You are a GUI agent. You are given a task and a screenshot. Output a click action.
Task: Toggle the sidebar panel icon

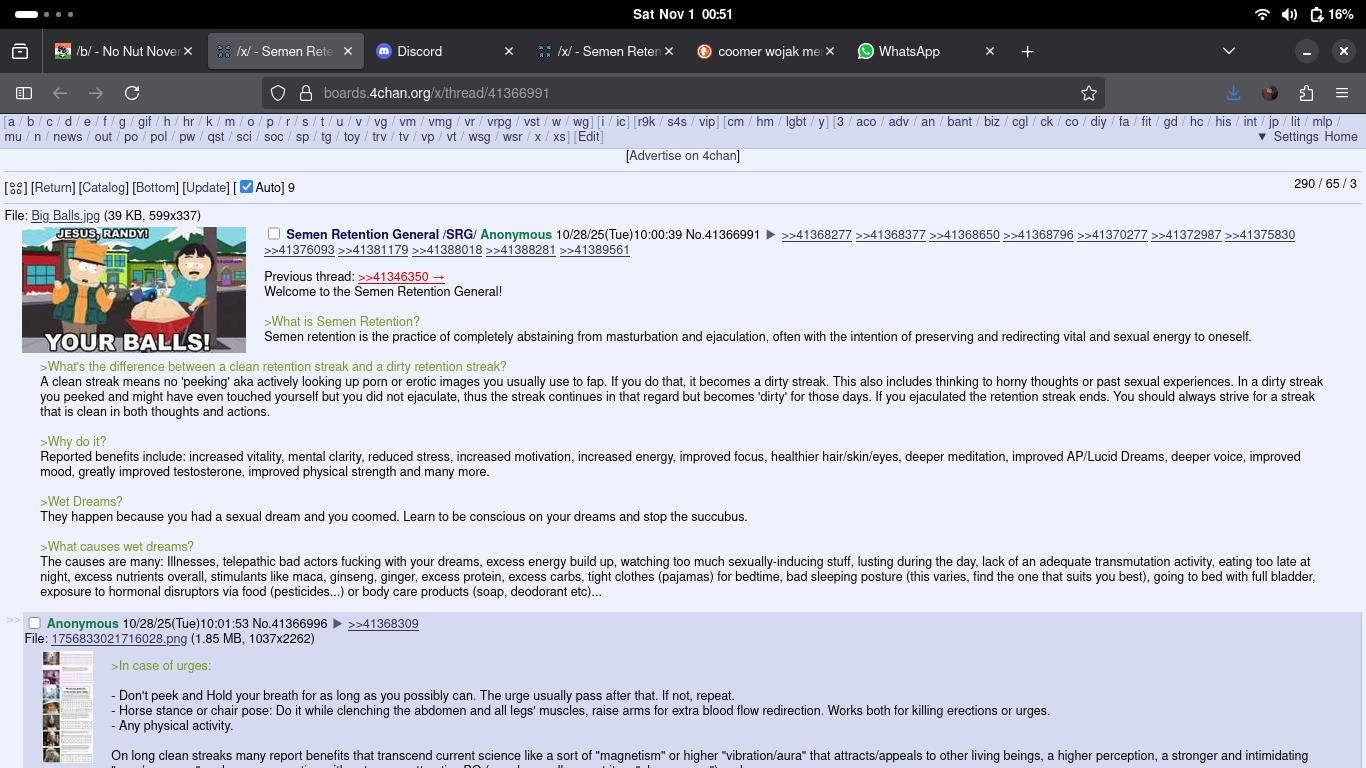24,93
